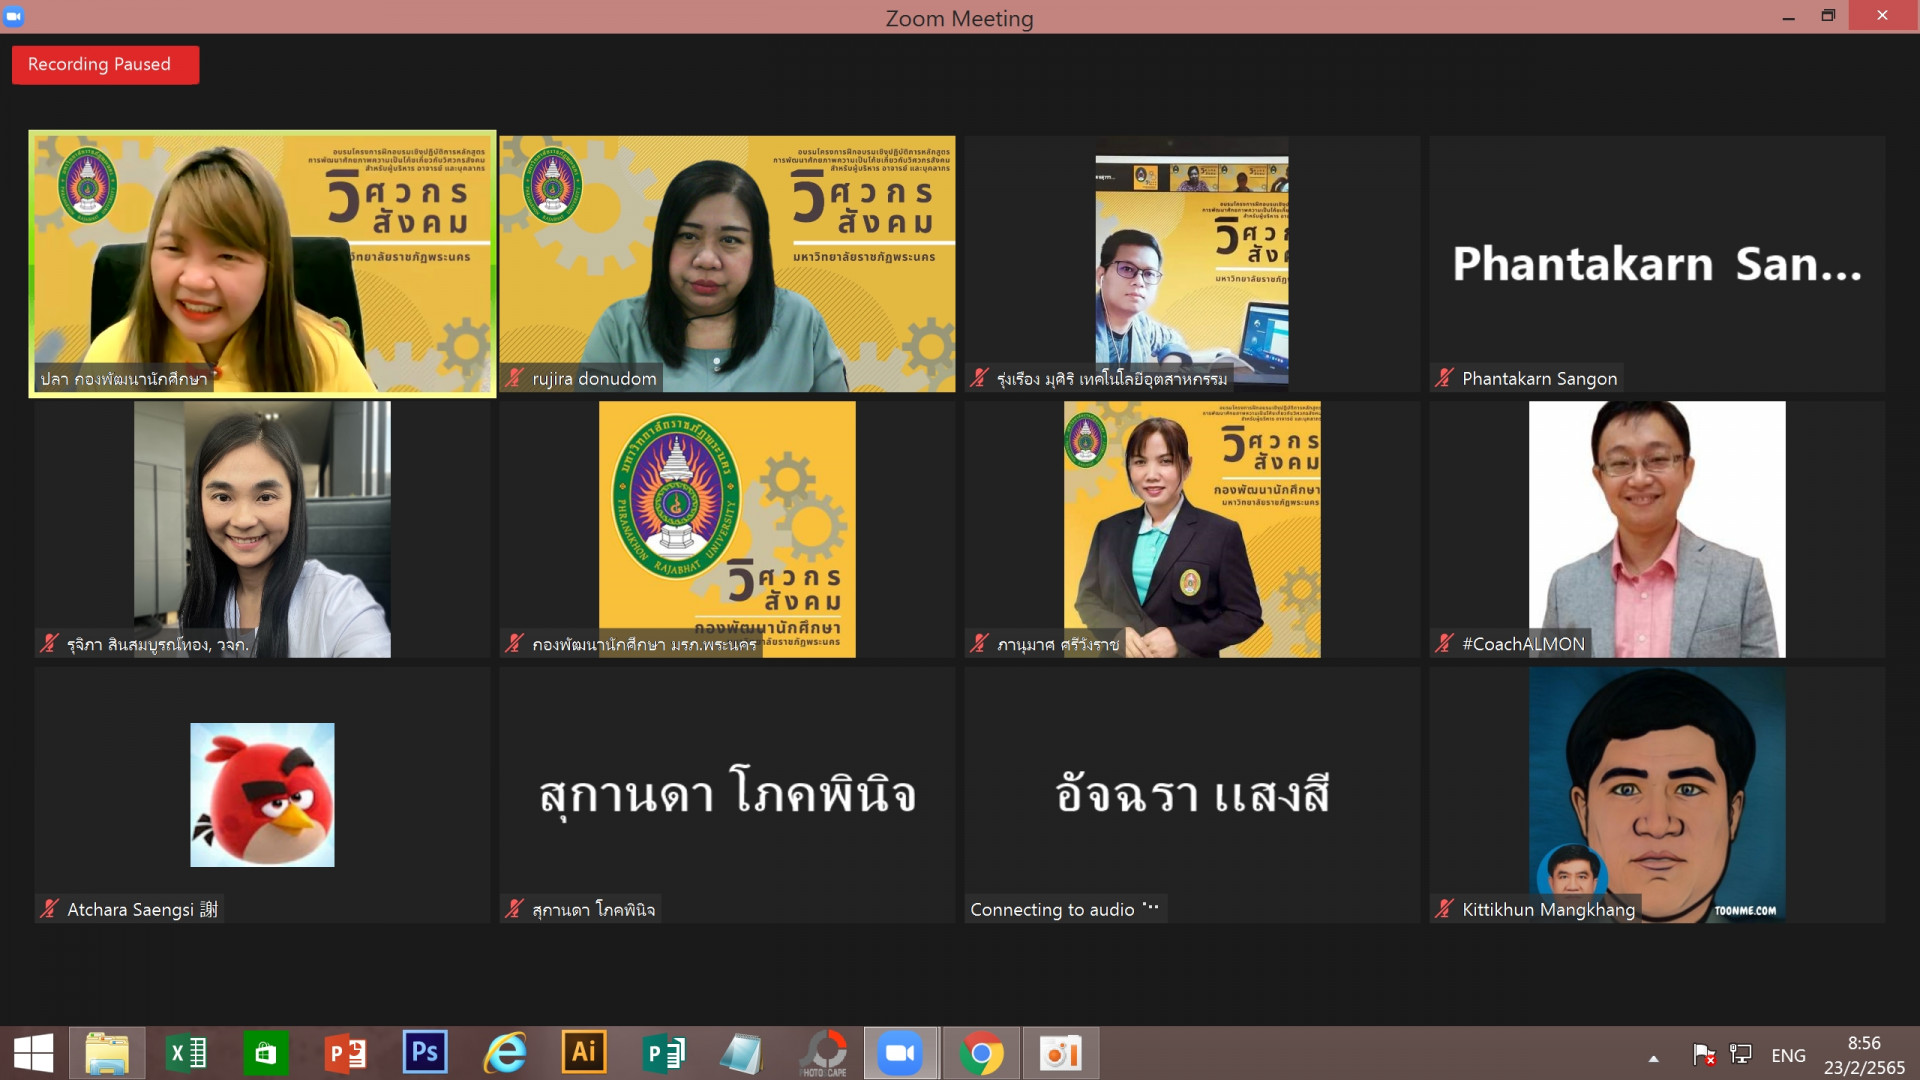The image size is (1920, 1080).
Task: Click the Phantakarn Sangon name label
Action: (x=1539, y=379)
